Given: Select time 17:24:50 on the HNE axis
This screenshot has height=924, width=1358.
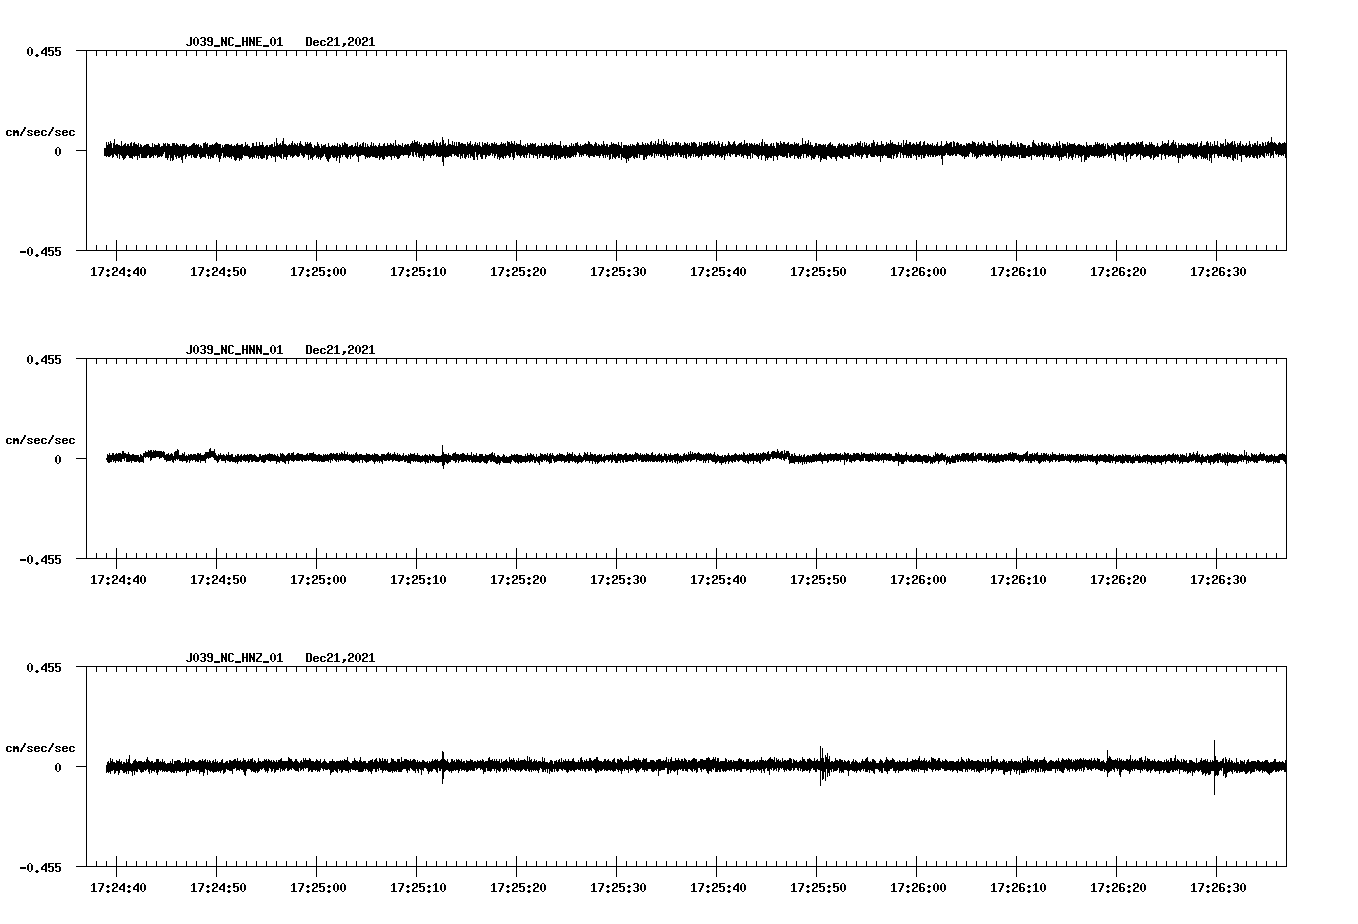Looking at the screenshot, I should 218,271.
